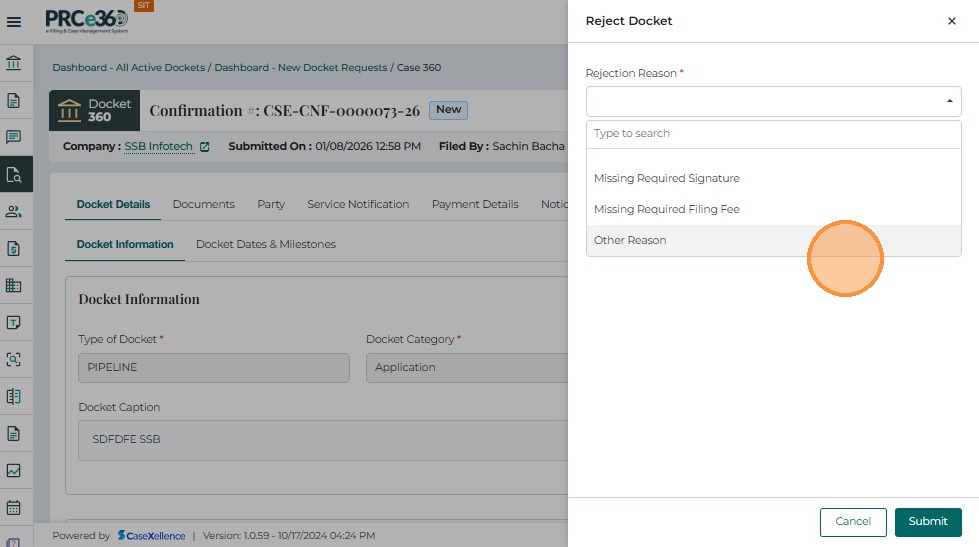
Task: Open the chat messages sidebar icon
Action: click(14, 137)
